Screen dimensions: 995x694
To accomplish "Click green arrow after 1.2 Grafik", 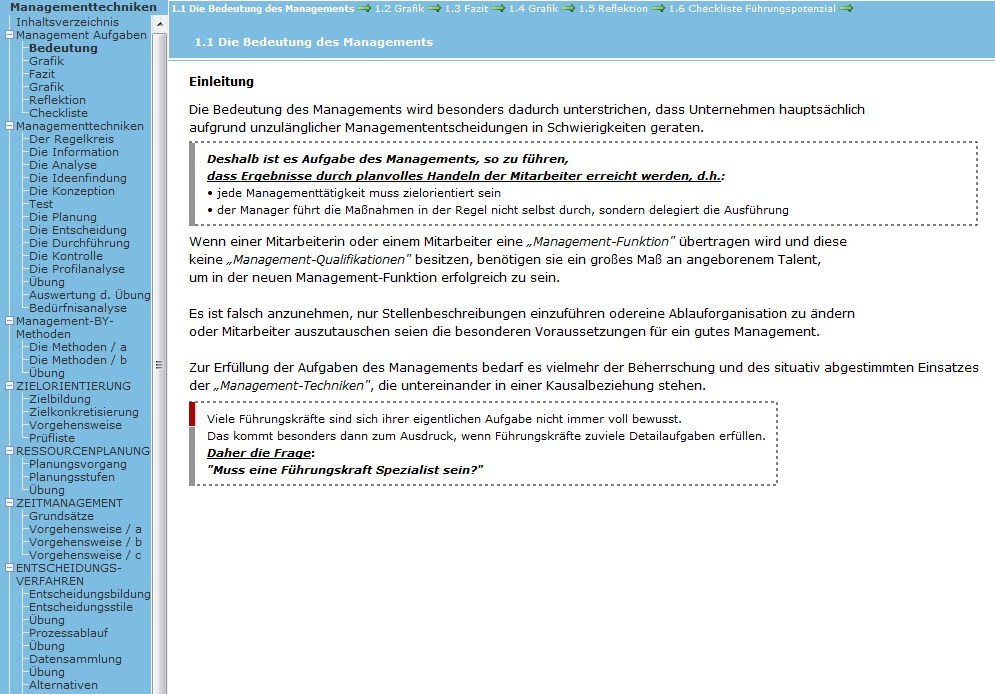I will [434, 9].
